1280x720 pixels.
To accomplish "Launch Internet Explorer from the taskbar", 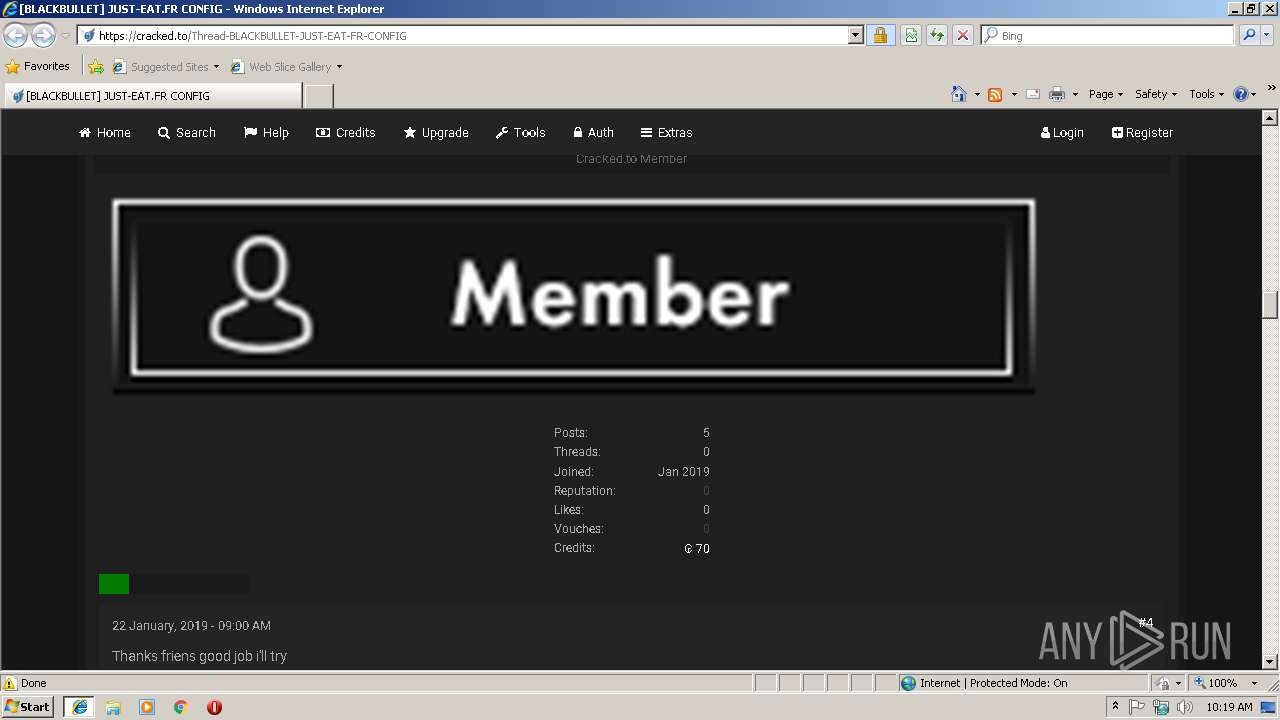I will [x=79, y=707].
